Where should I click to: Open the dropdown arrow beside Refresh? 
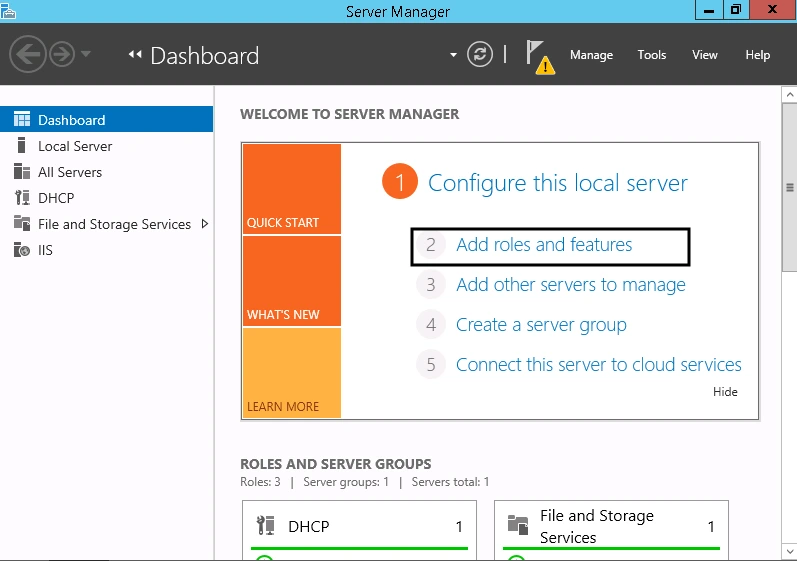453,55
